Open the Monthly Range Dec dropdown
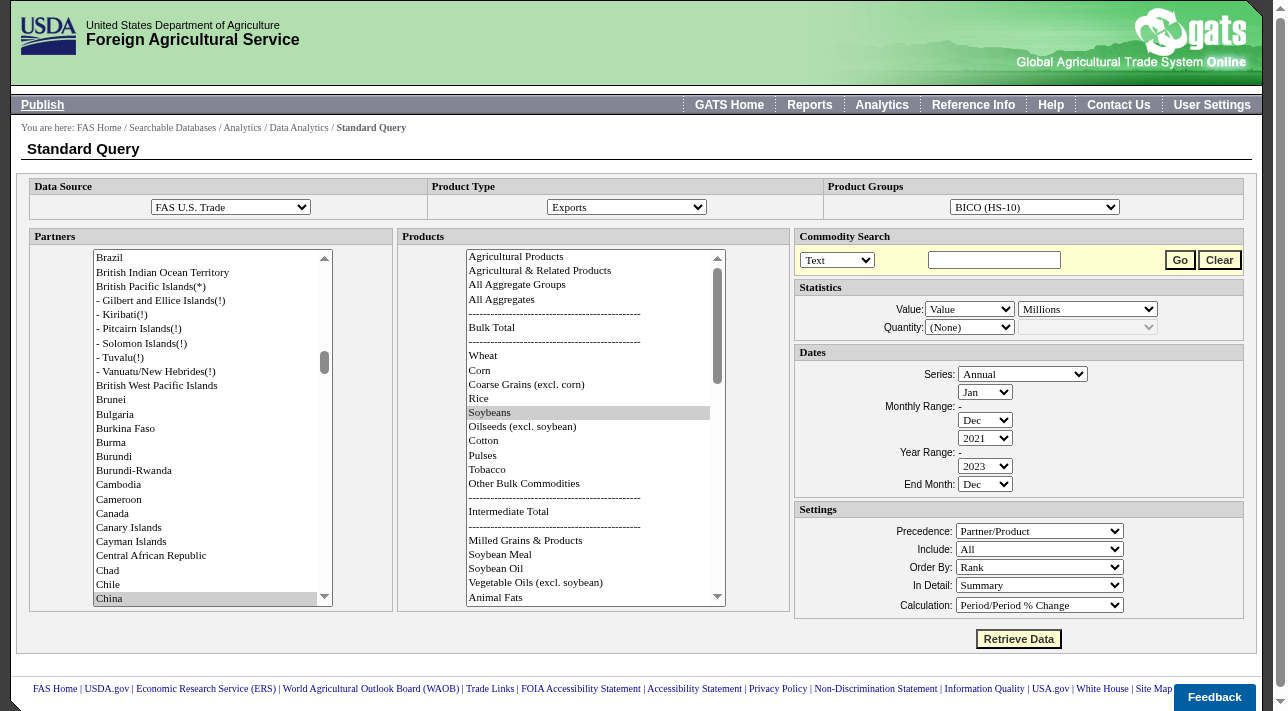Image resolution: width=1288 pixels, height=711 pixels. click(985, 420)
